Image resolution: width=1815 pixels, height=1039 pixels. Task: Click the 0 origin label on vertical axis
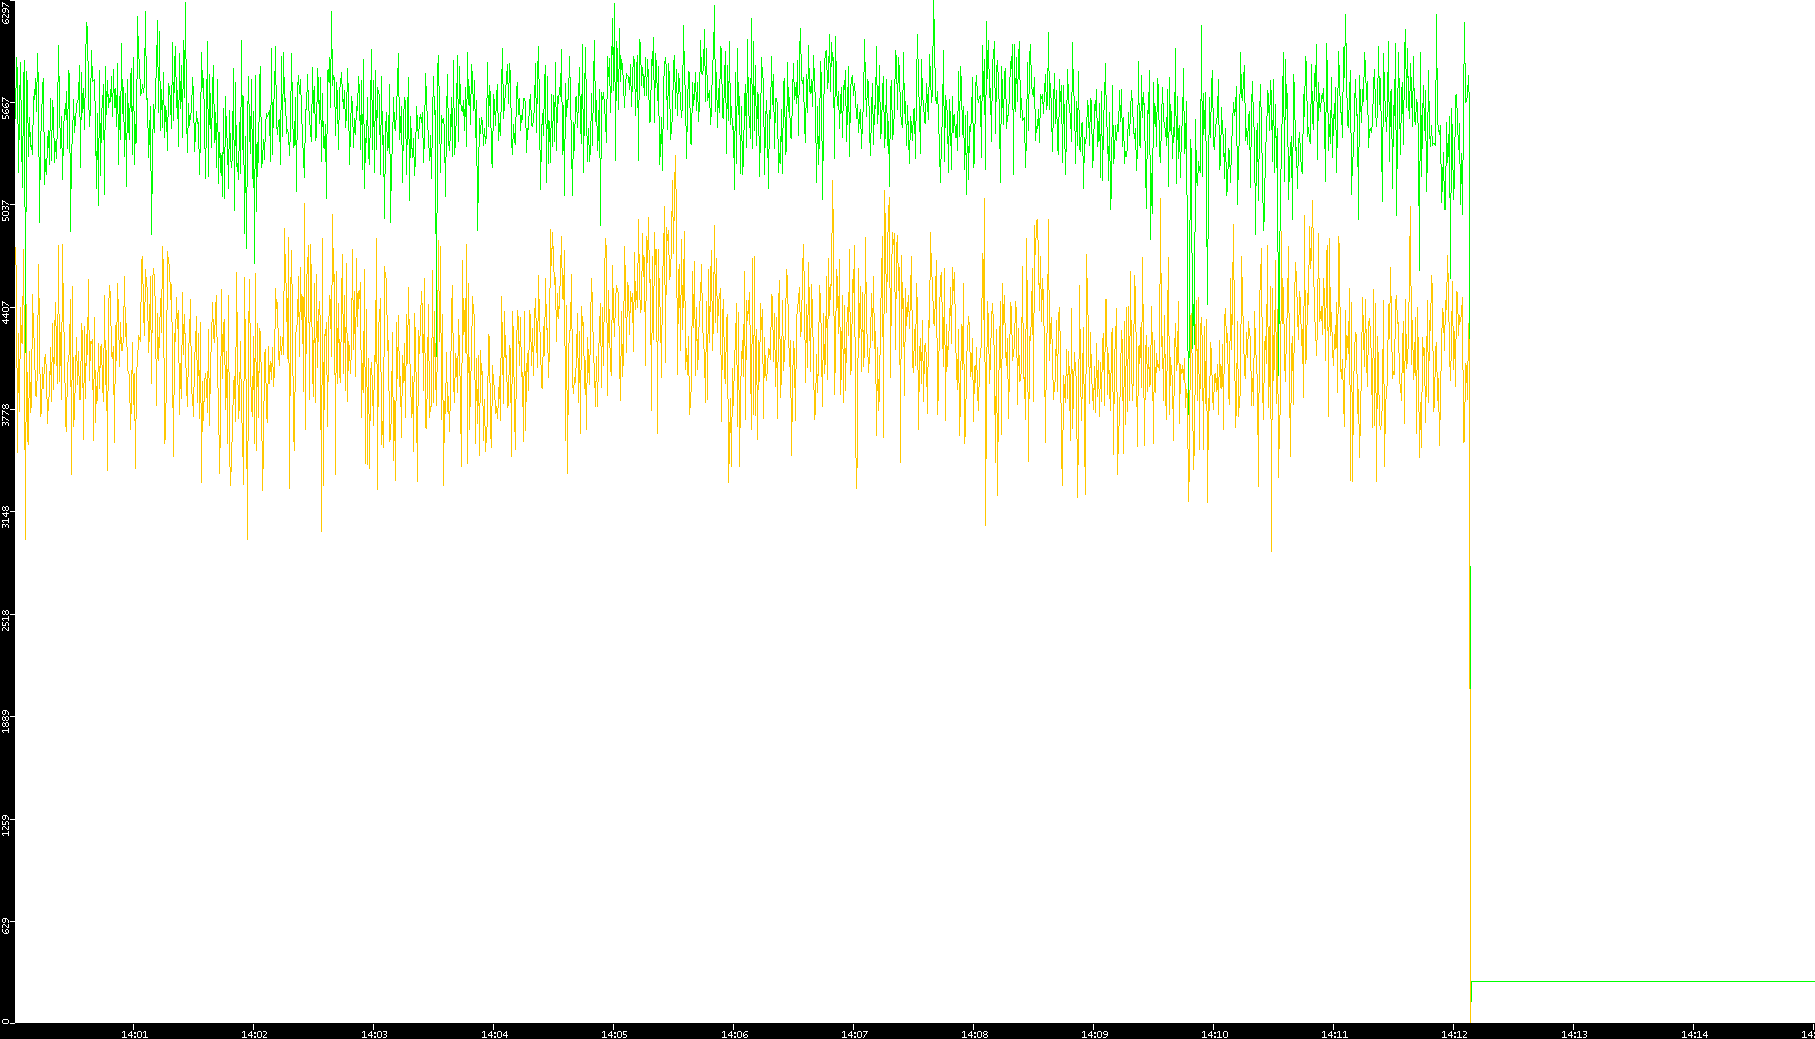coord(6,1020)
